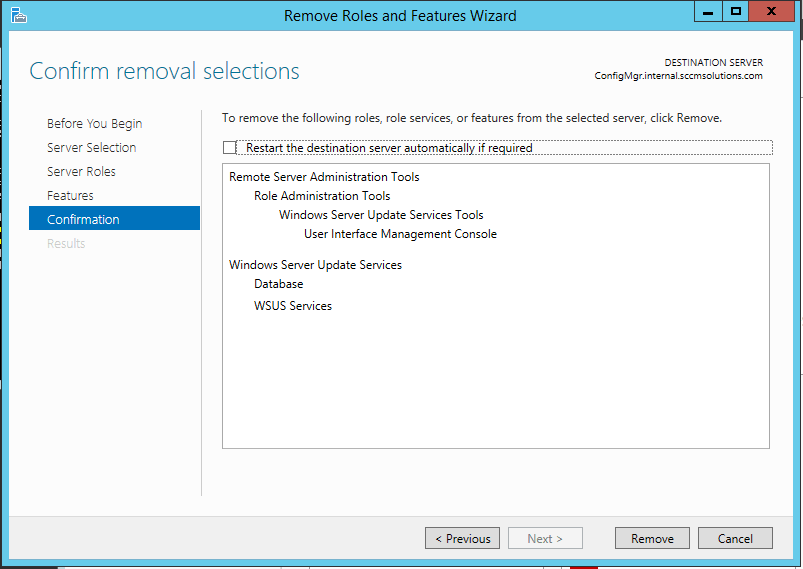Screen dimensions: 803x569
Task: Click User Interface Management Console entry
Action: (400, 234)
